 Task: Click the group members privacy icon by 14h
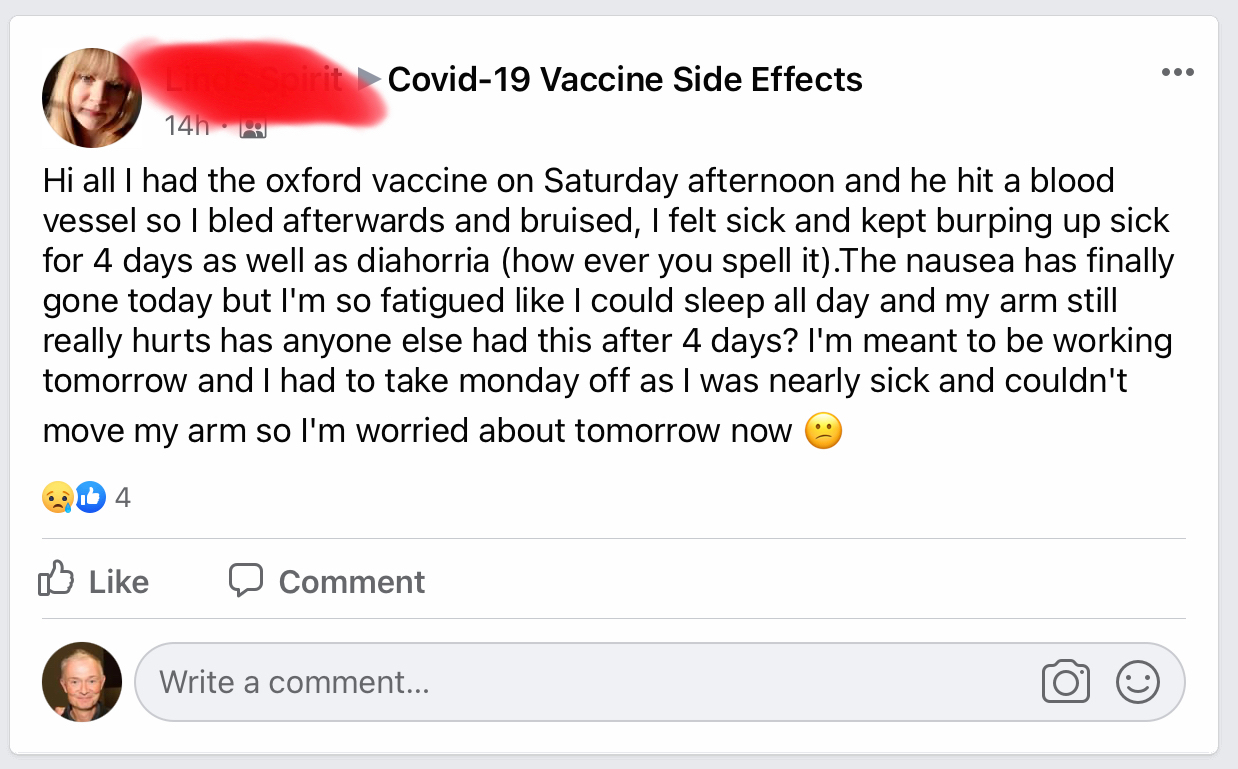(x=254, y=129)
